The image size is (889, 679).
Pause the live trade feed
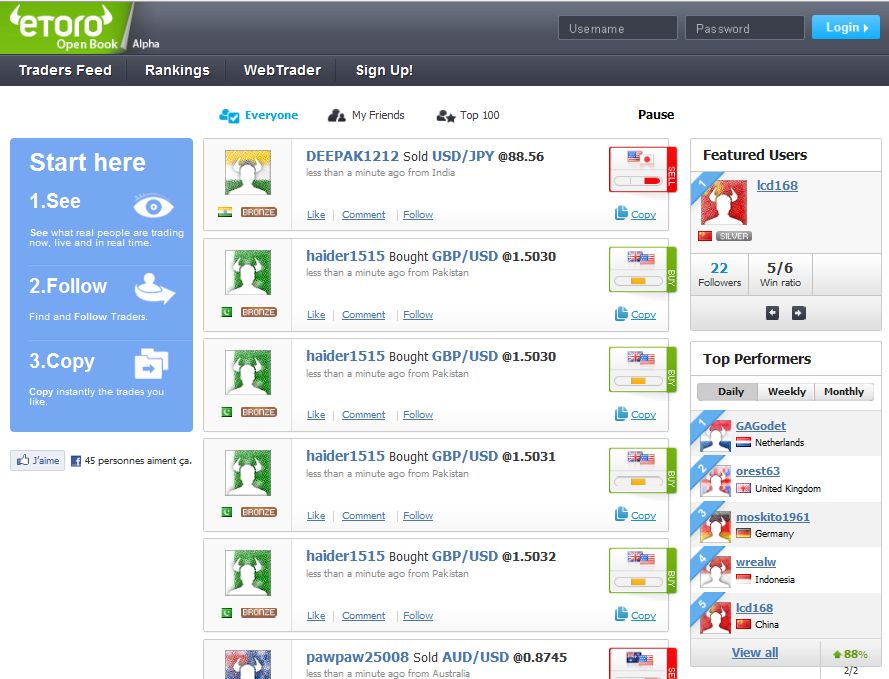(x=656, y=114)
